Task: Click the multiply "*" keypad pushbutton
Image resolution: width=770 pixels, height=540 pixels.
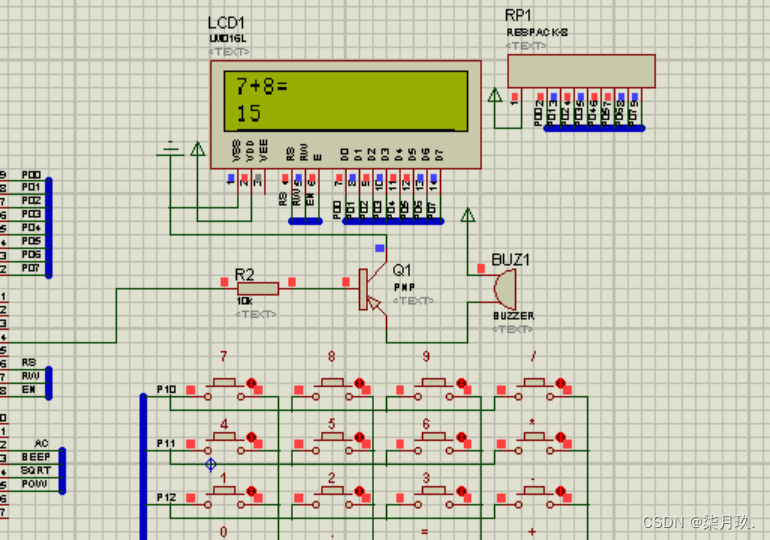Action: 534,443
